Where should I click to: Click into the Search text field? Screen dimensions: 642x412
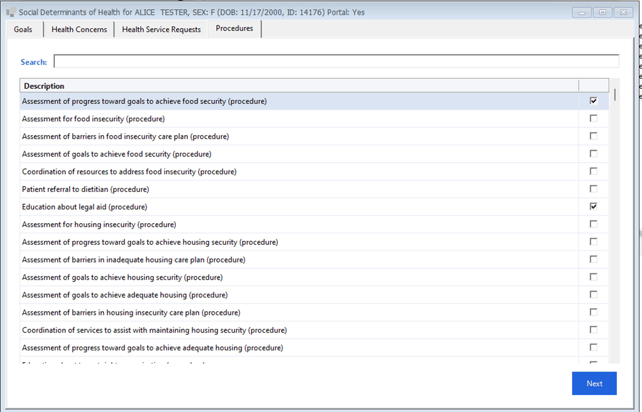pos(335,62)
